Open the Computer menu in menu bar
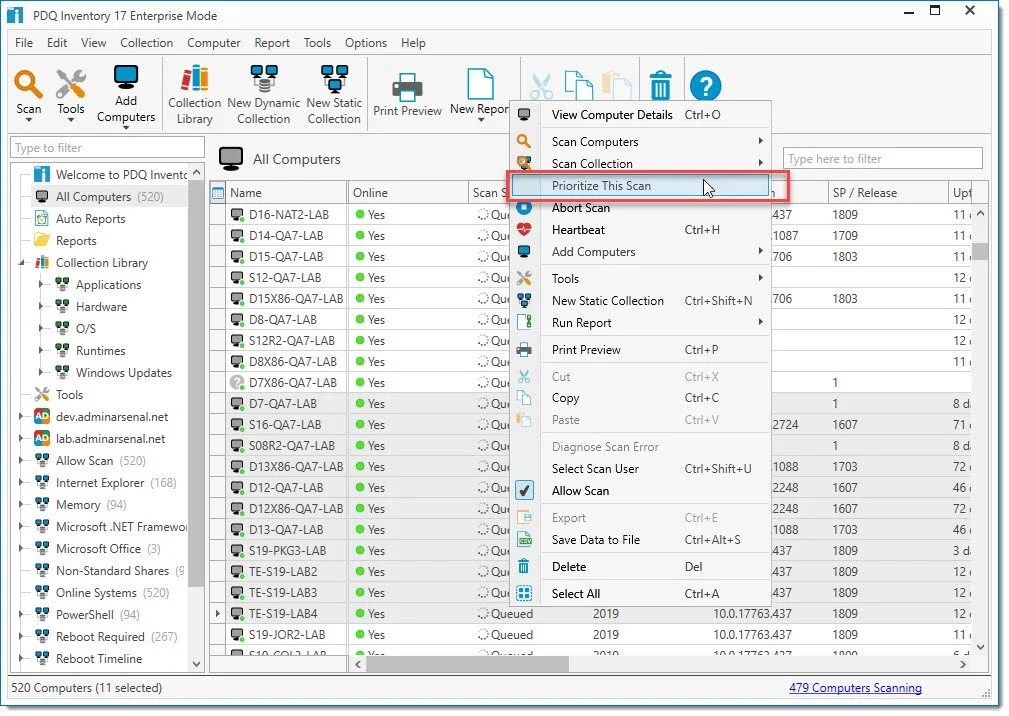1009x716 pixels. point(213,42)
